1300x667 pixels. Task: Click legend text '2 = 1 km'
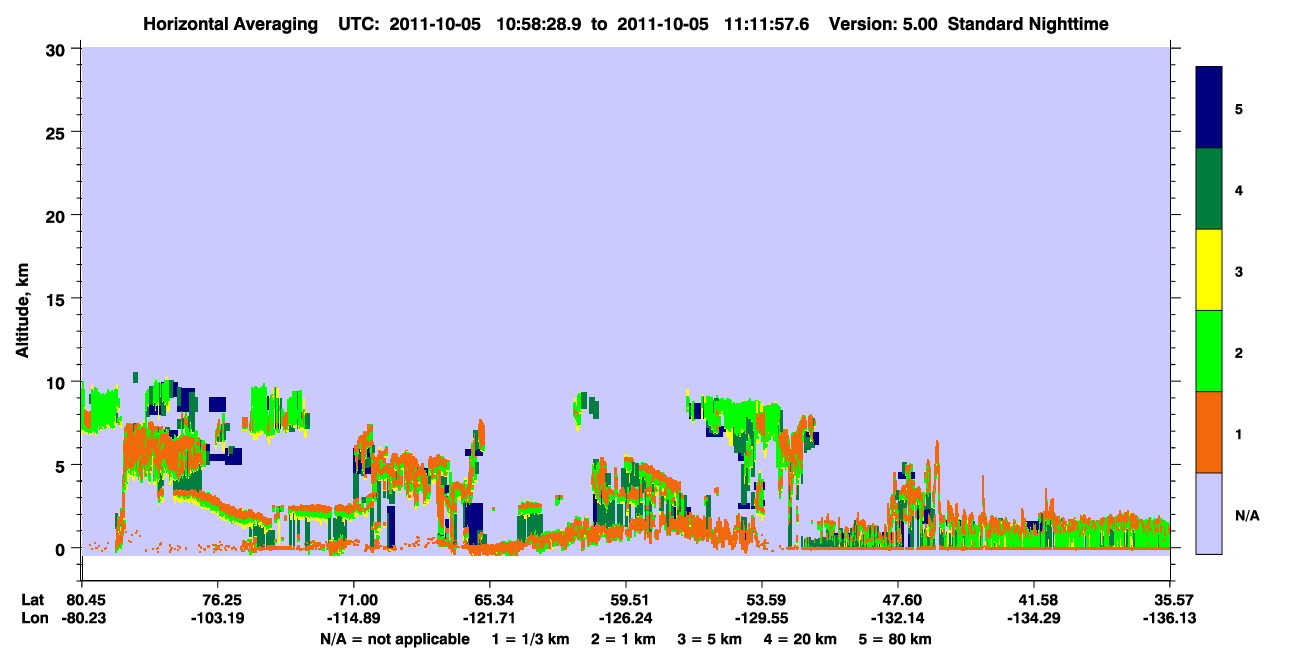point(622,639)
